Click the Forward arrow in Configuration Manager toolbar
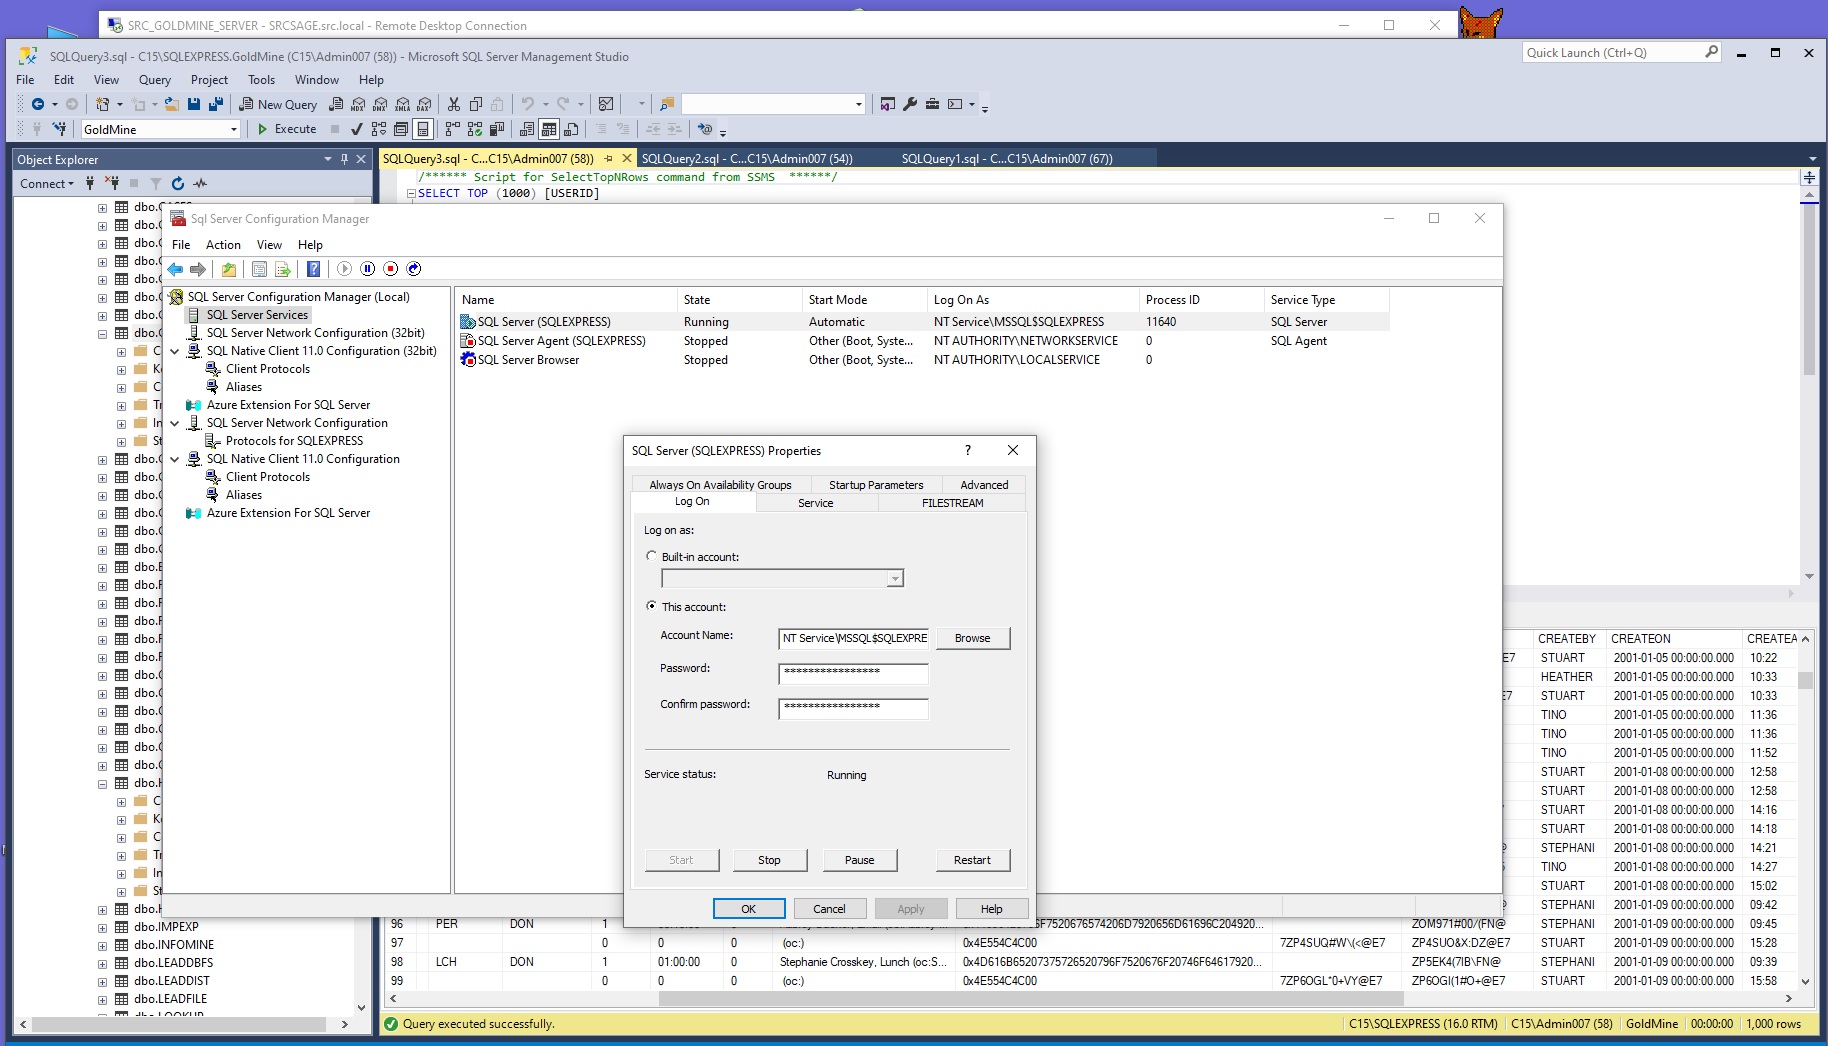1828x1046 pixels. click(x=198, y=269)
